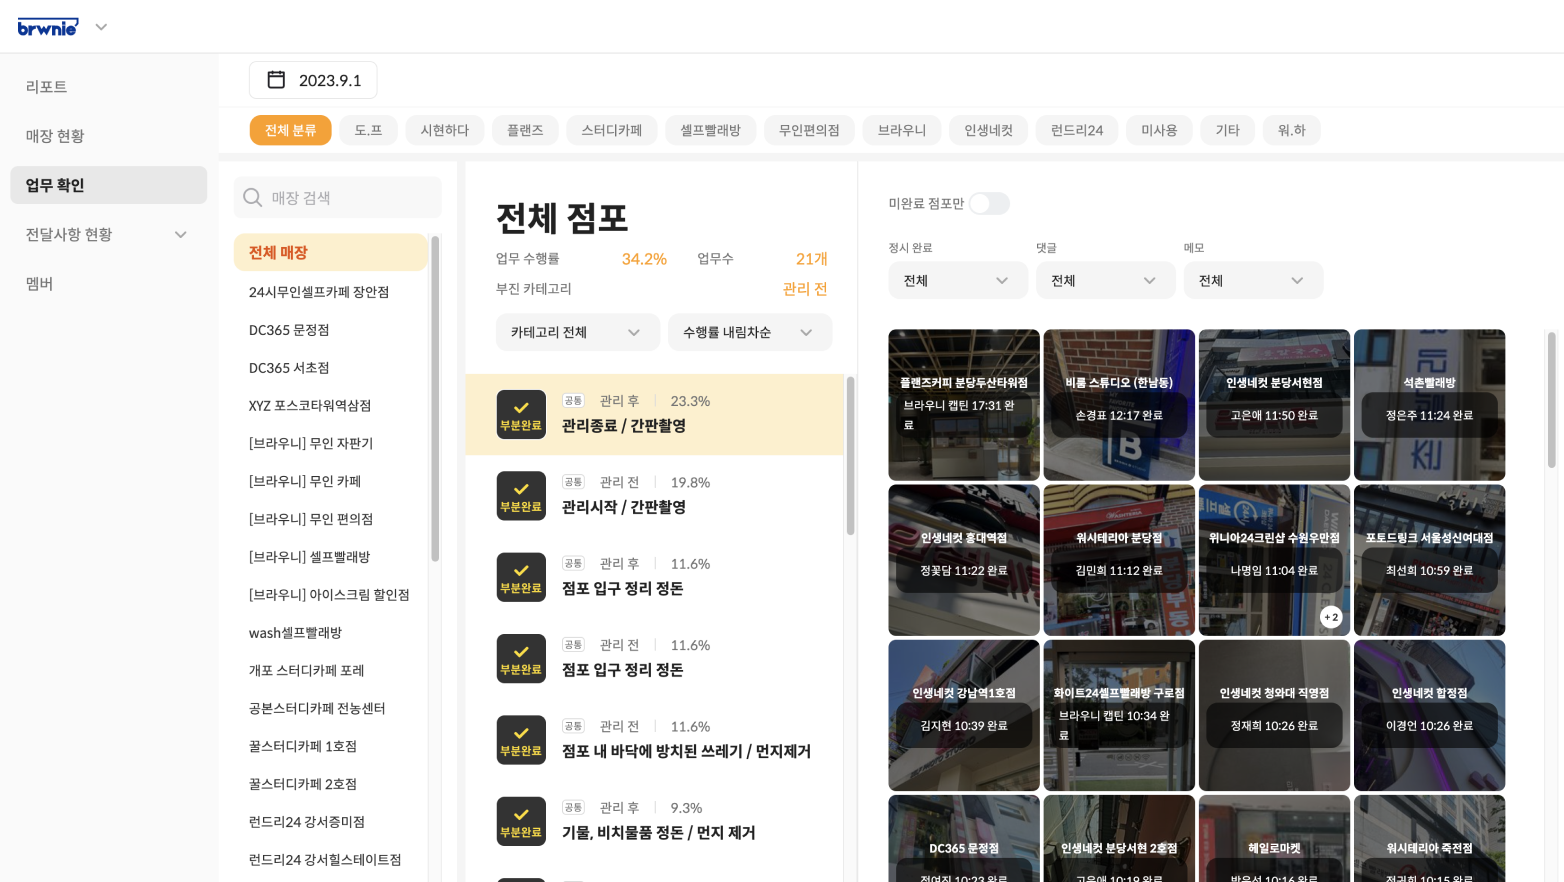Select the 시현하다 category tab
This screenshot has height=882, width=1564.
point(445,130)
